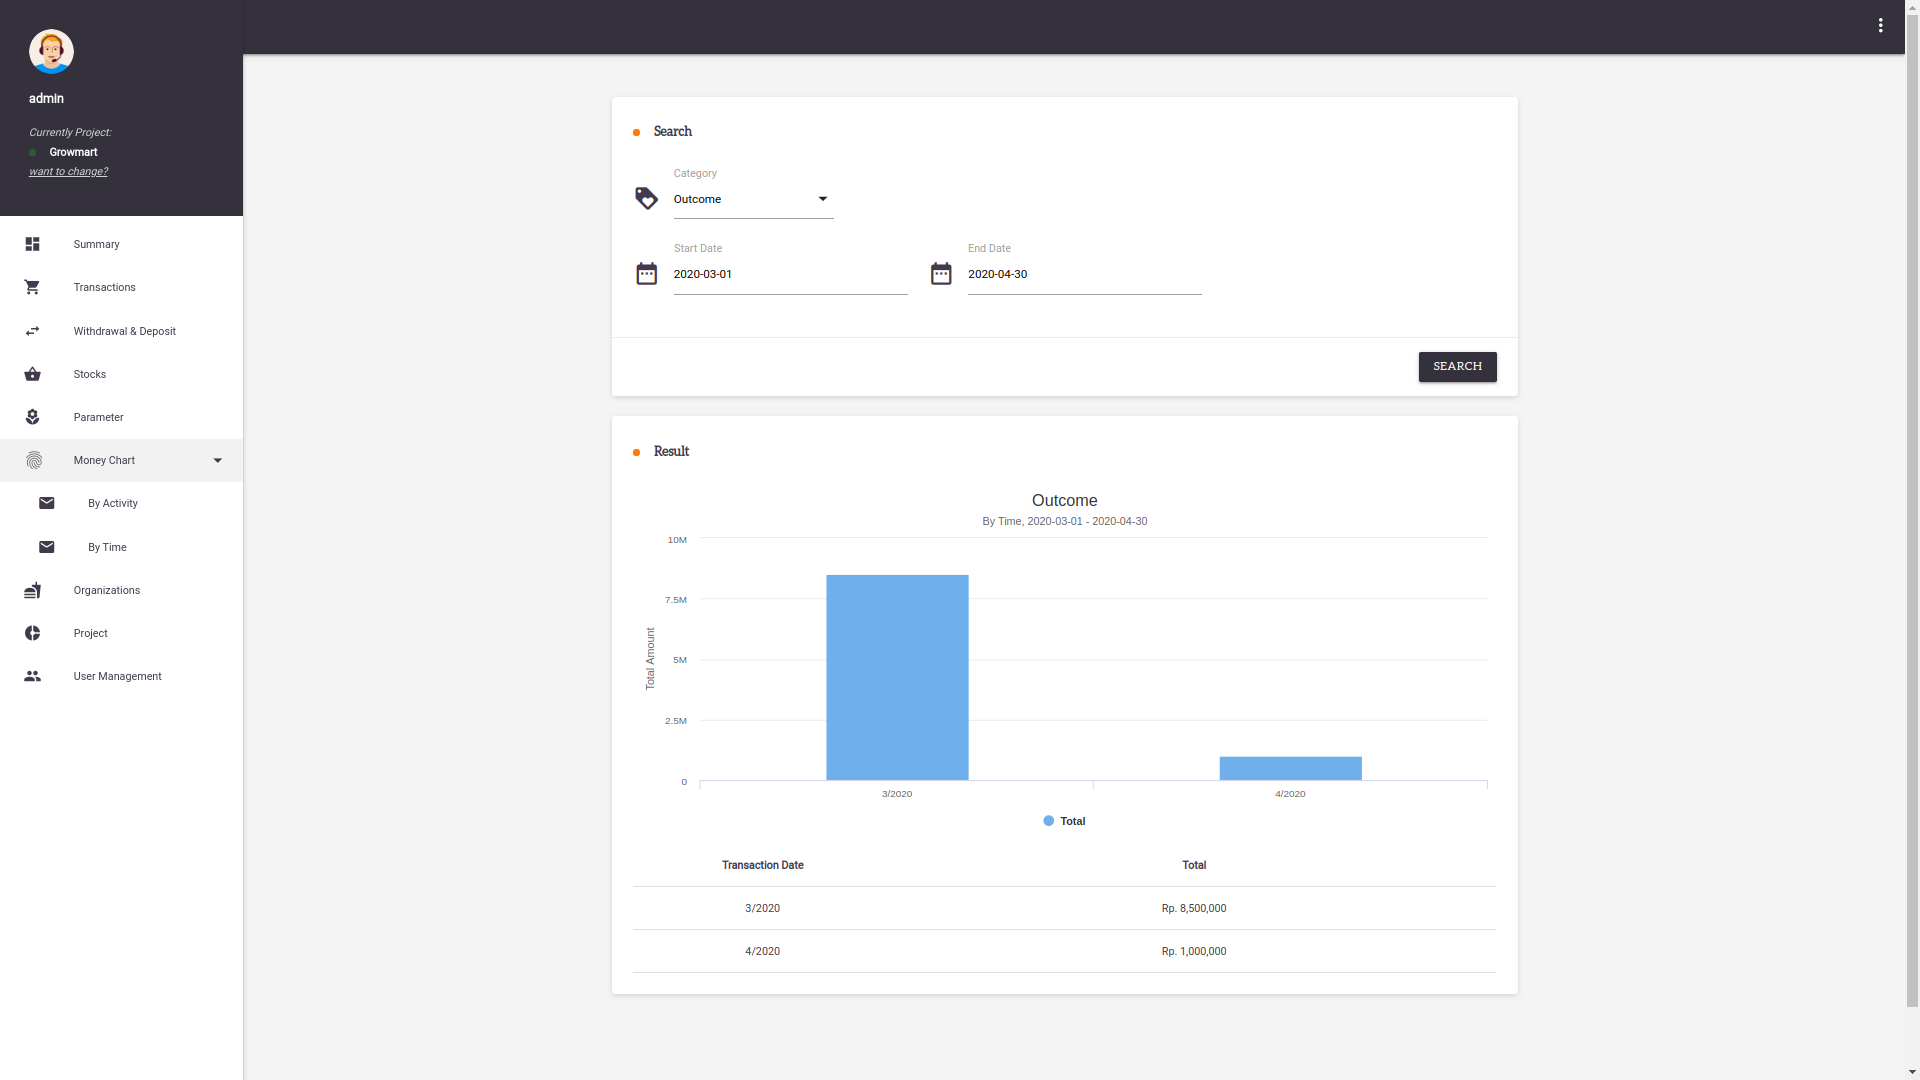The image size is (1920, 1080).
Task: Click the User Management people icon
Action: 32,676
